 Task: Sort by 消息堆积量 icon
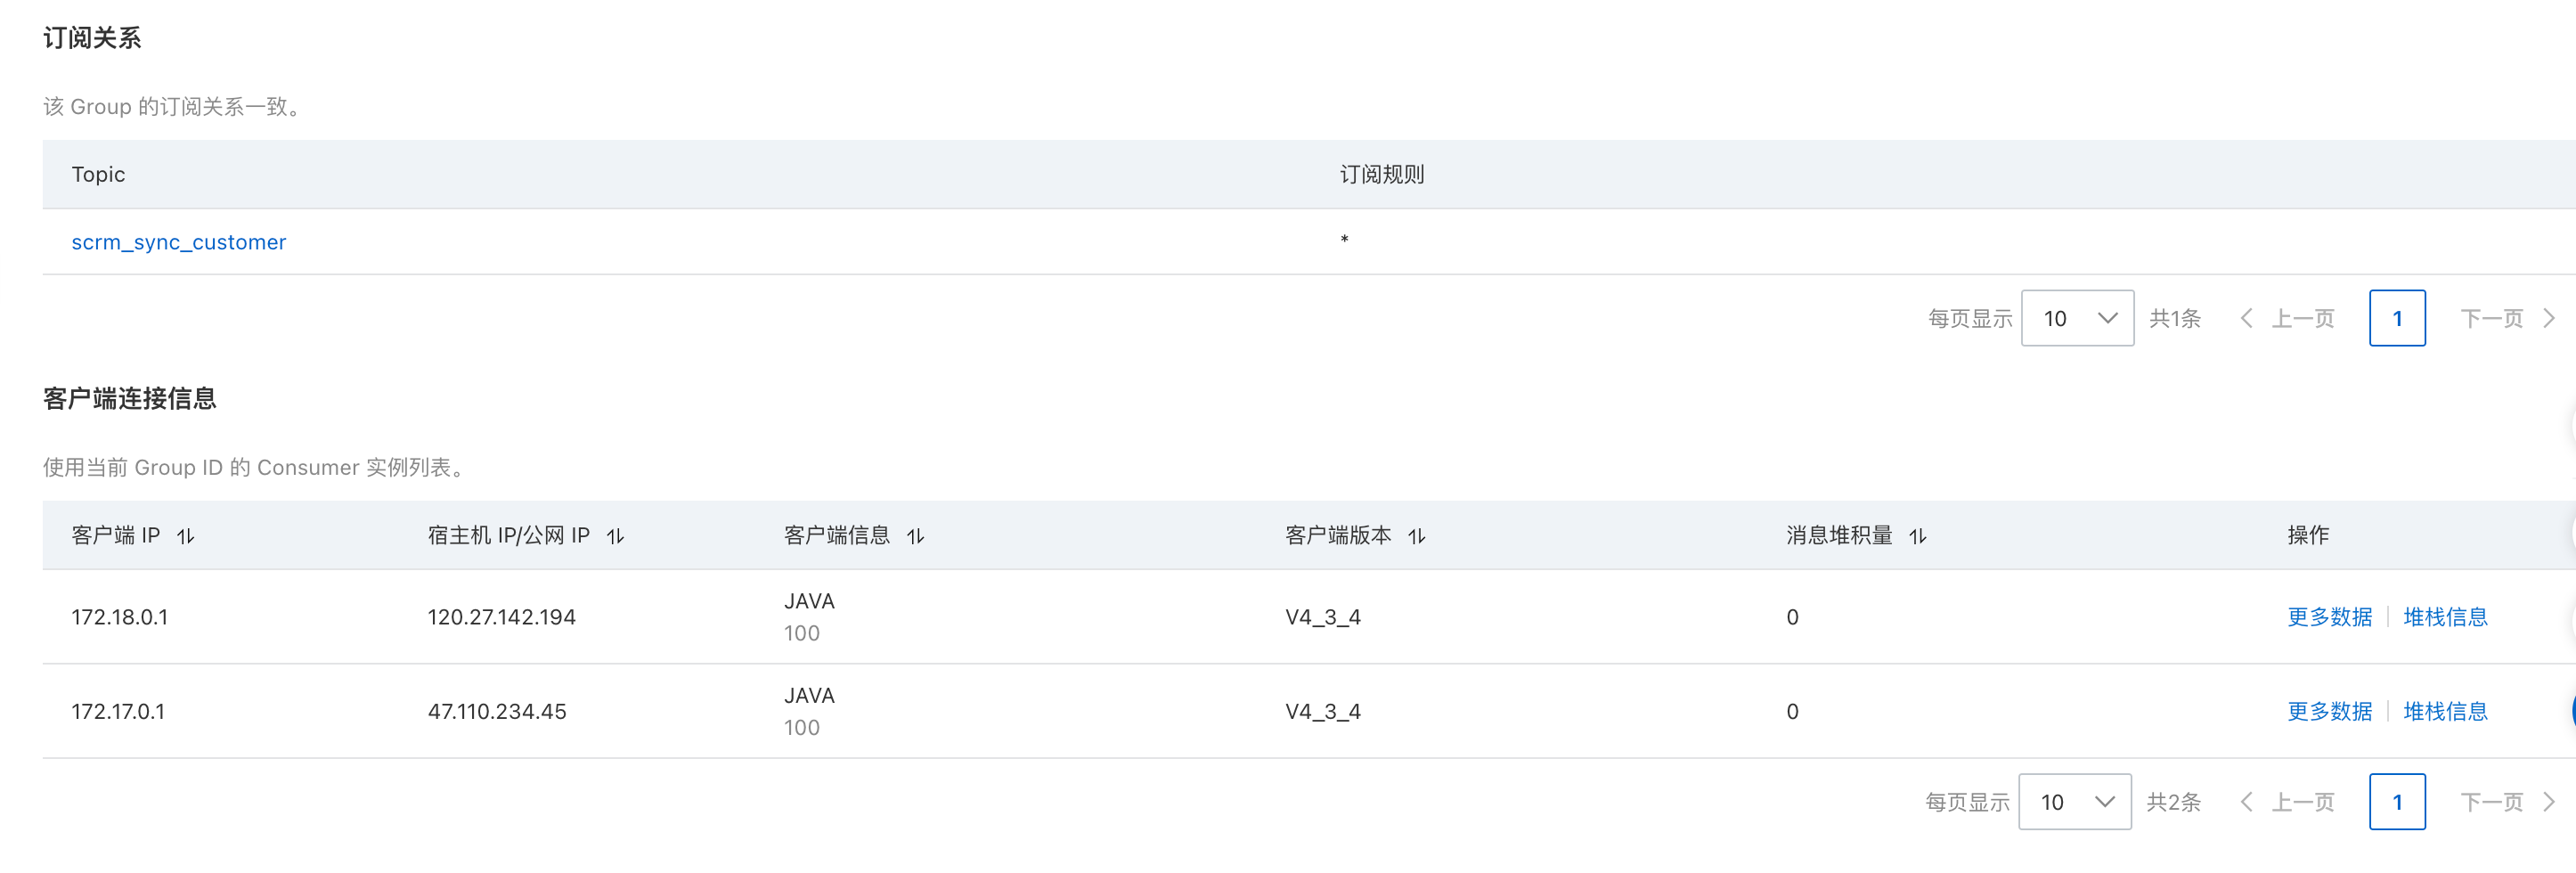tap(1917, 537)
